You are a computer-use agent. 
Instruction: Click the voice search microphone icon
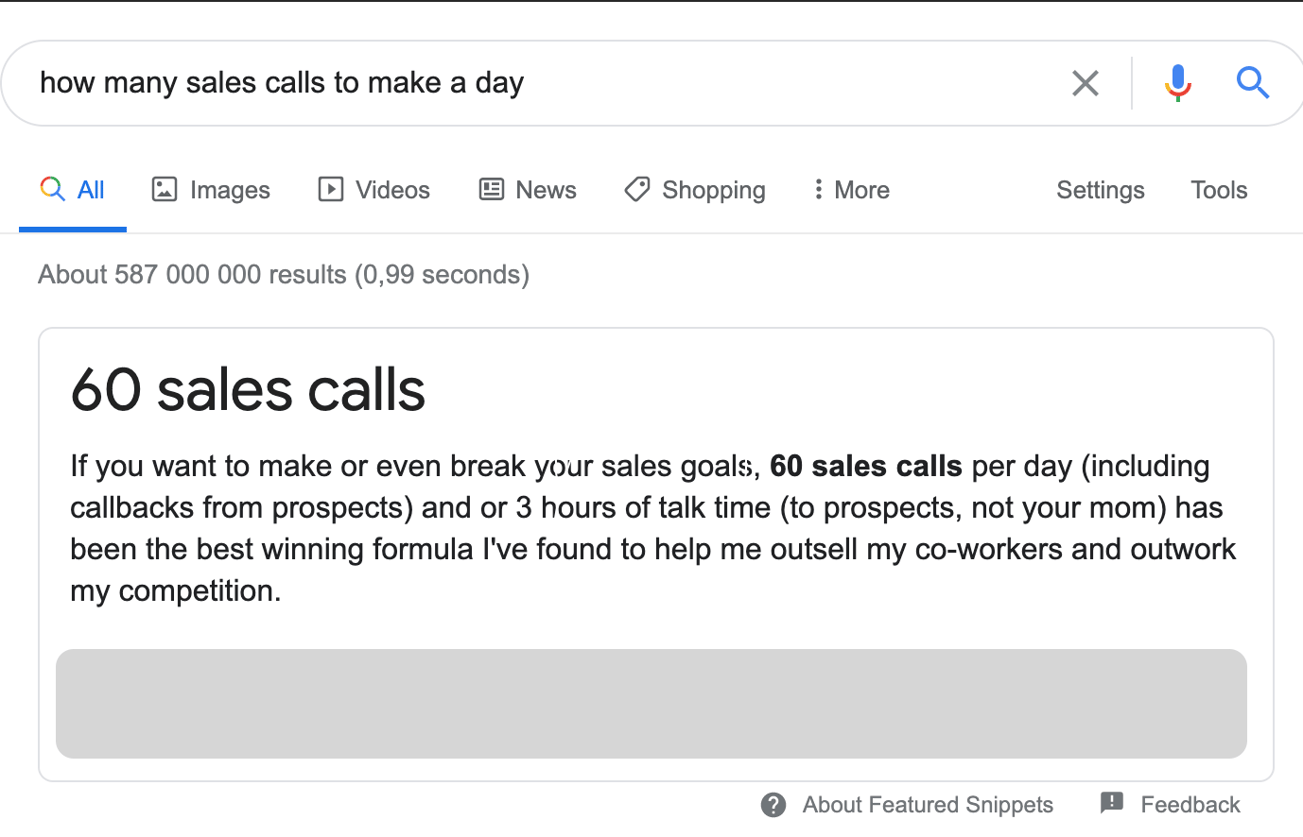click(1178, 83)
